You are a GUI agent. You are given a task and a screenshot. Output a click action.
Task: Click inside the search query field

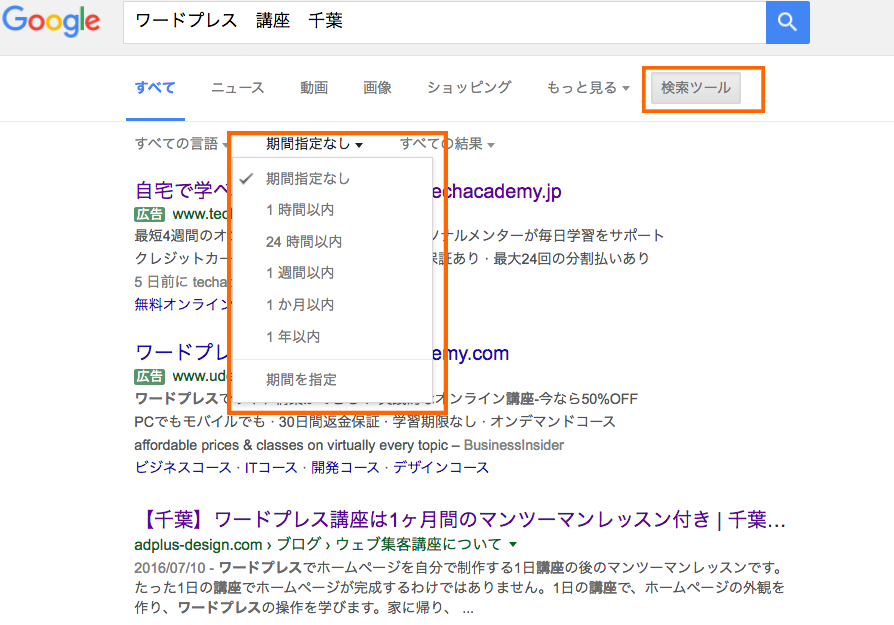click(445, 22)
